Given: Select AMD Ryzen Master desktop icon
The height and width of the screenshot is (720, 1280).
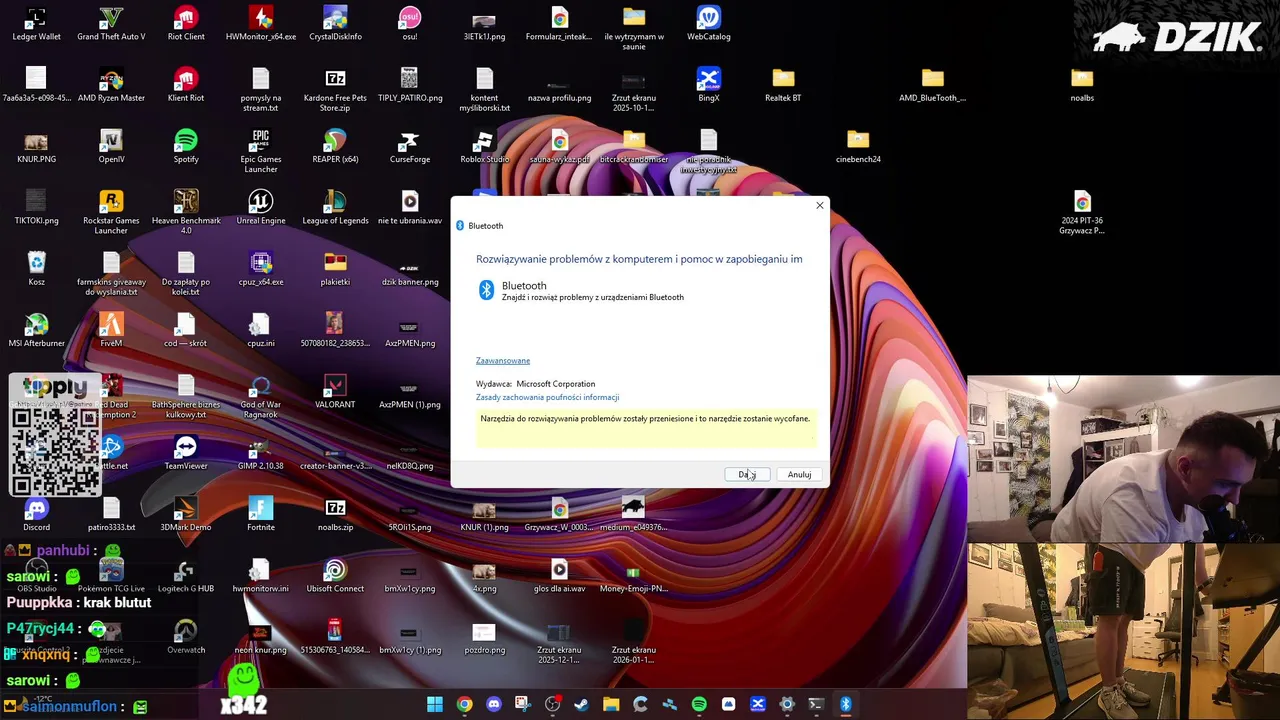Looking at the screenshot, I should (111, 86).
